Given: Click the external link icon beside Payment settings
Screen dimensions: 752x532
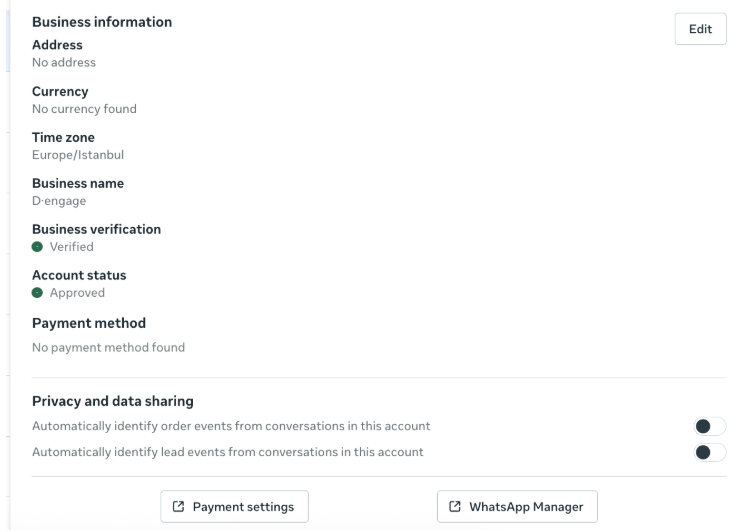Looking at the screenshot, I should (x=178, y=507).
